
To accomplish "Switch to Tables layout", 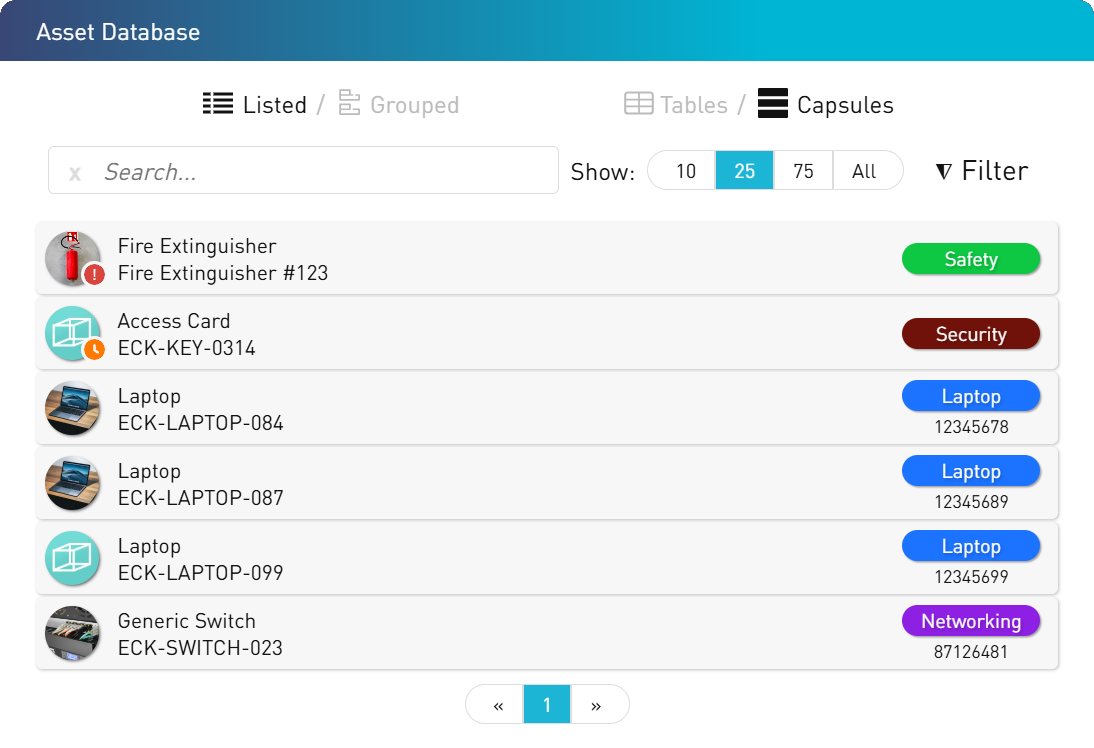I will click(x=693, y=105).
